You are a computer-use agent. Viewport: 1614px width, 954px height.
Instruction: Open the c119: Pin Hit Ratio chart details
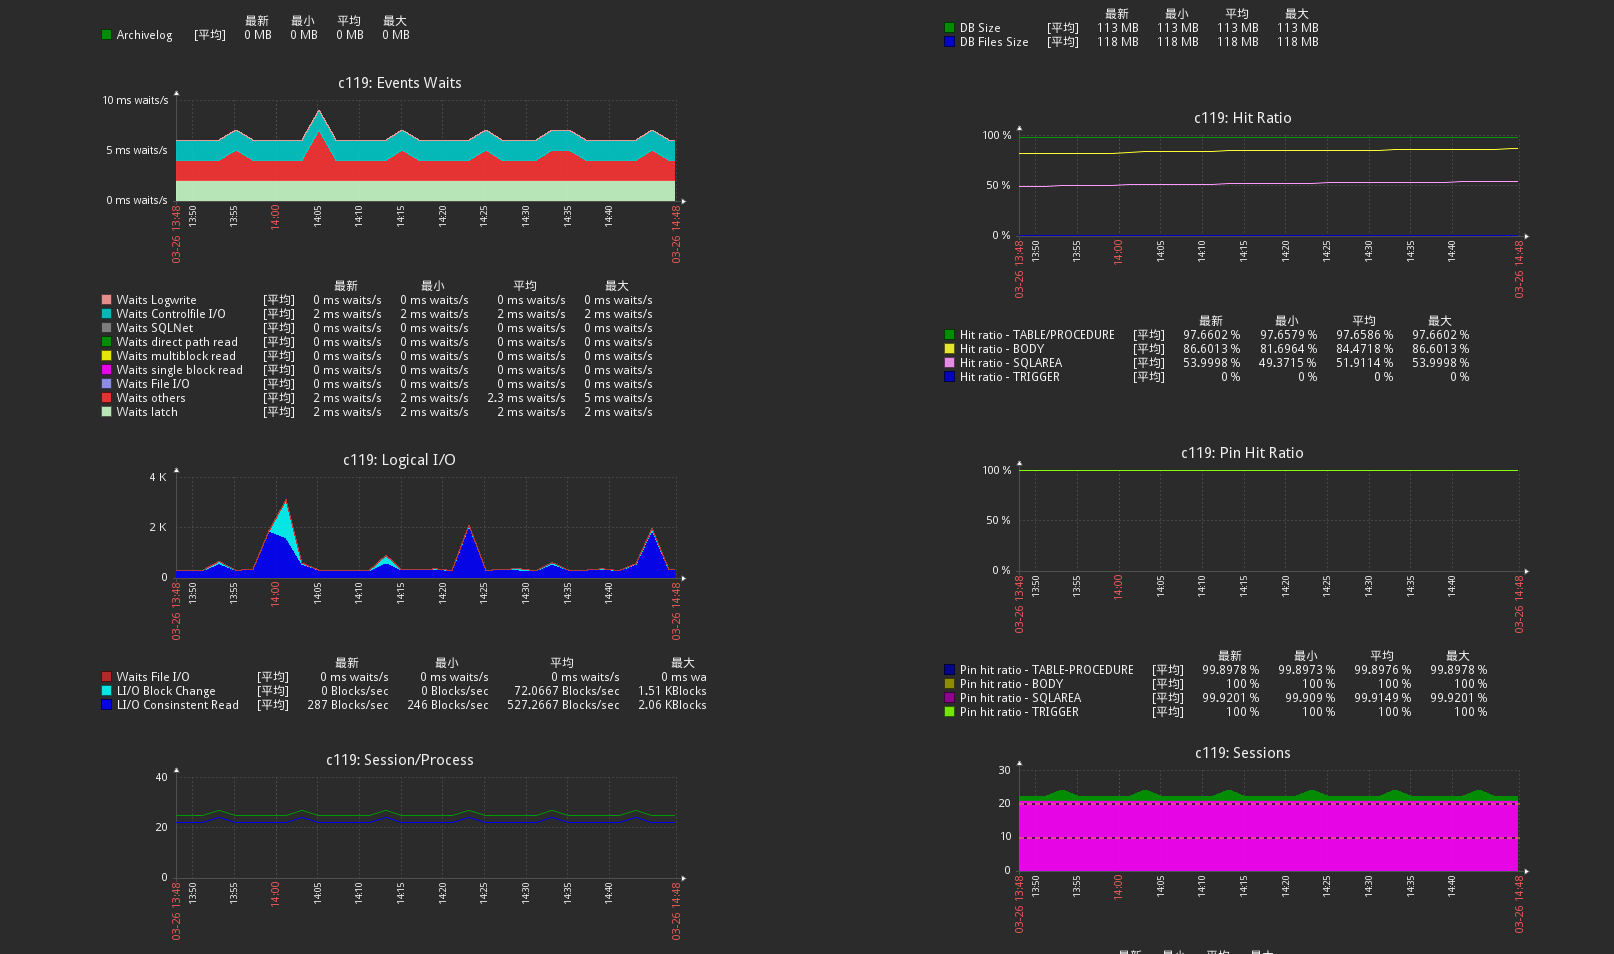point(1243,452)
